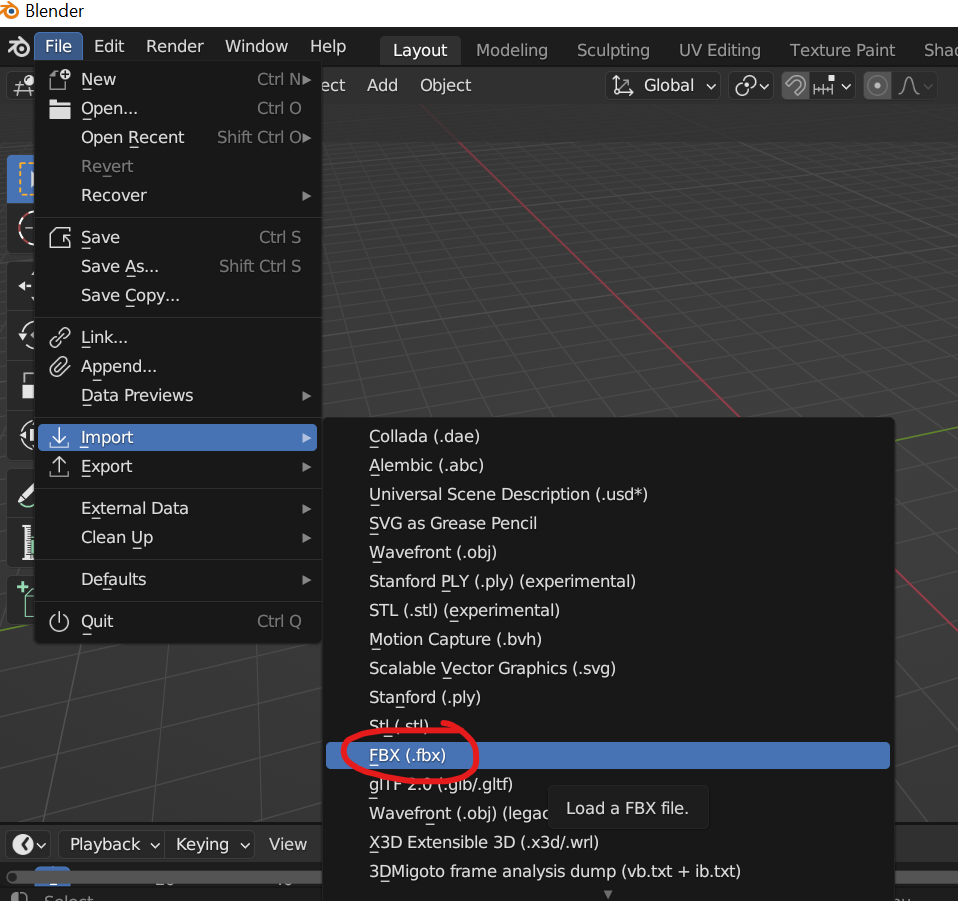Screen dimensions: 958x901
Task: Open the Help menu
Action: 328,46
